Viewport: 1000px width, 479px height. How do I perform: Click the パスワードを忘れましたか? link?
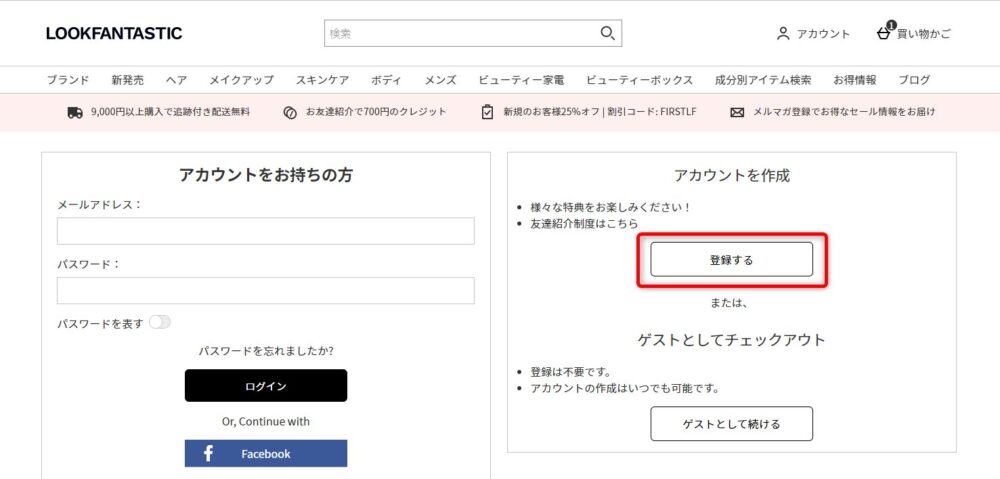tap(266, 351)
